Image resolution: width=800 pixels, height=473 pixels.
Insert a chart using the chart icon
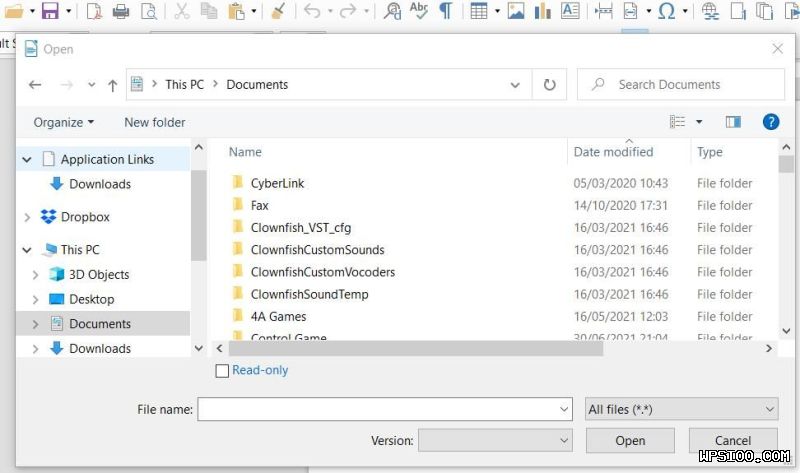(543, 12)
